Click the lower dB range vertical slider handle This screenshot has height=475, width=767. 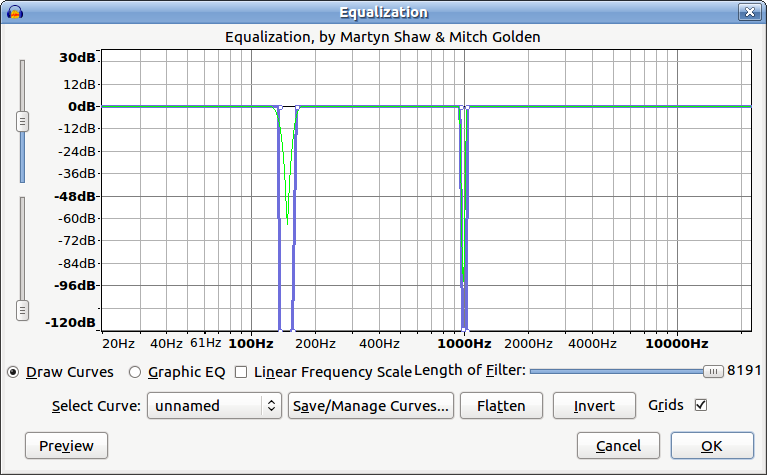coord(22,310)
